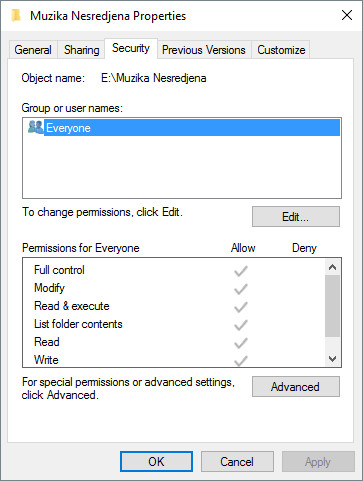Click the Edit... permissions button

[x=296, y=217]
